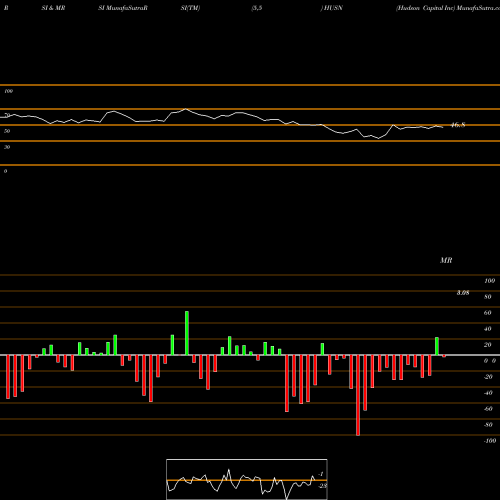The height and width of the screenshot is (500, 500).
Task: Click the 'SI & MR' header text
Action: point(53,8)
